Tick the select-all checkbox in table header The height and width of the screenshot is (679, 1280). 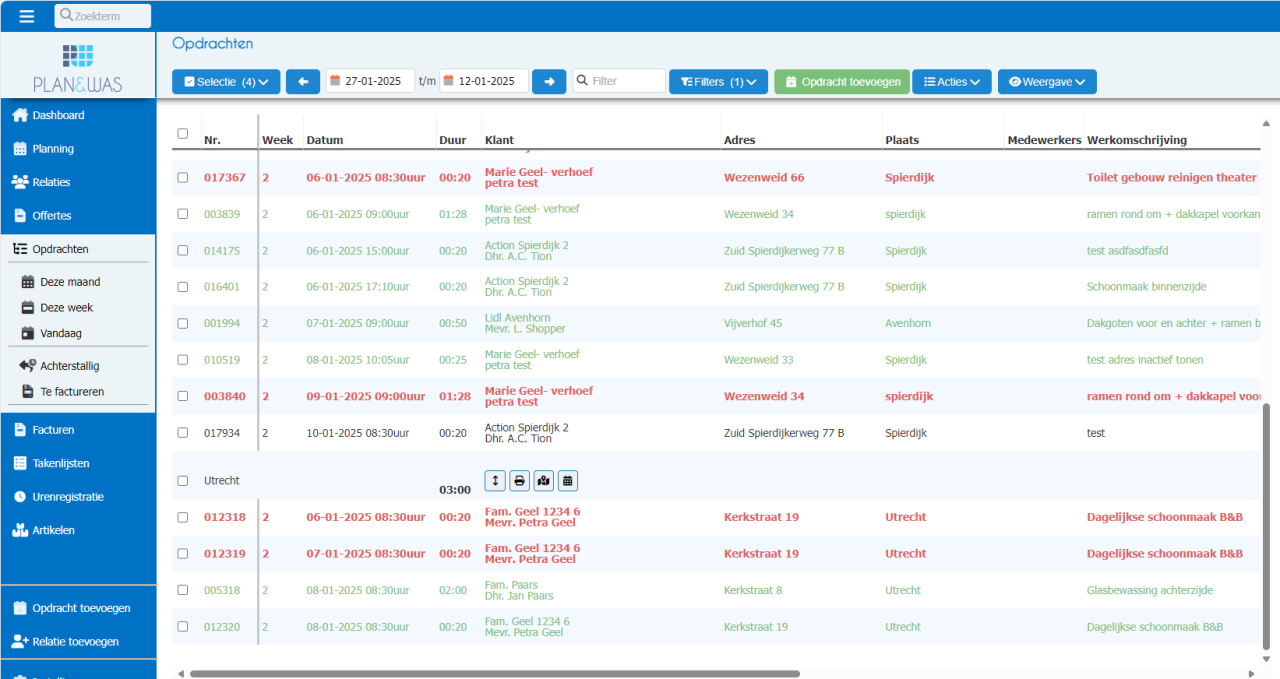[182, 133]
